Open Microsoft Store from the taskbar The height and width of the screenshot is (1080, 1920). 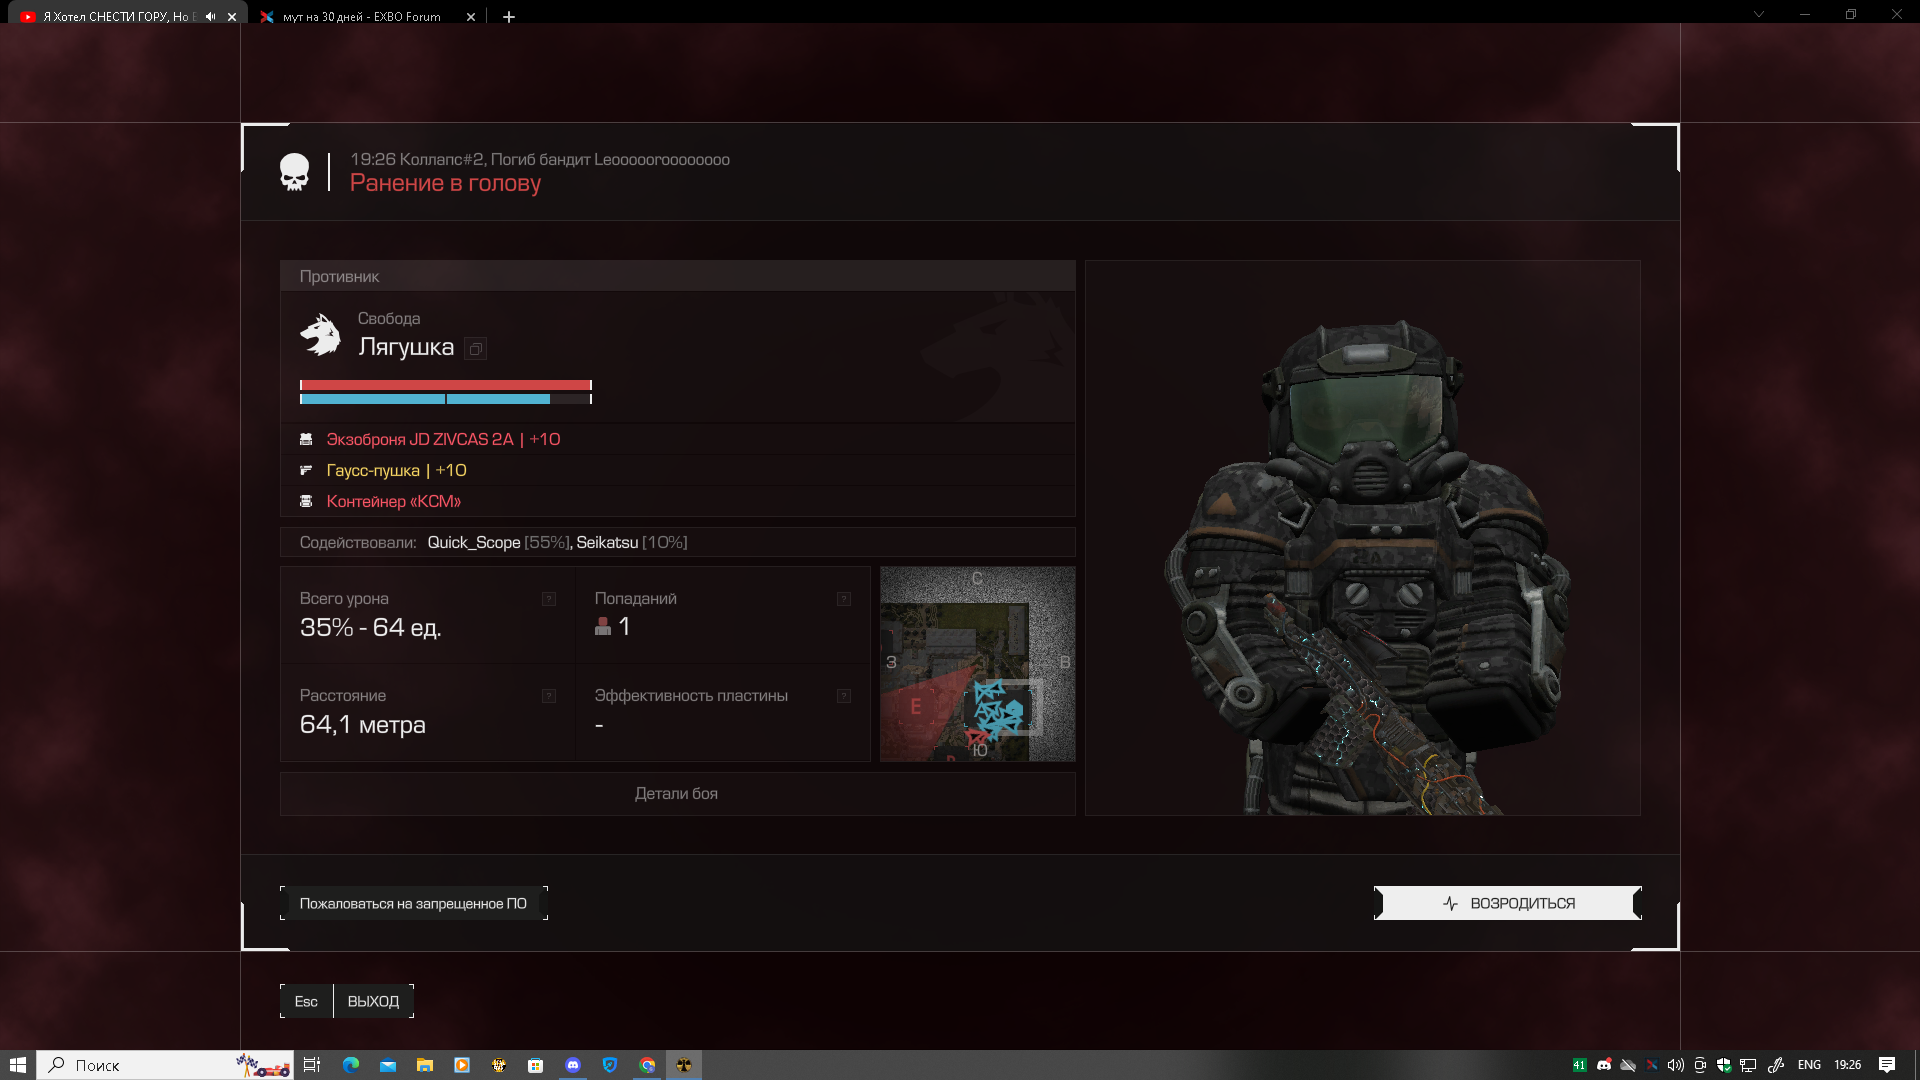[x=536, y=1065]
